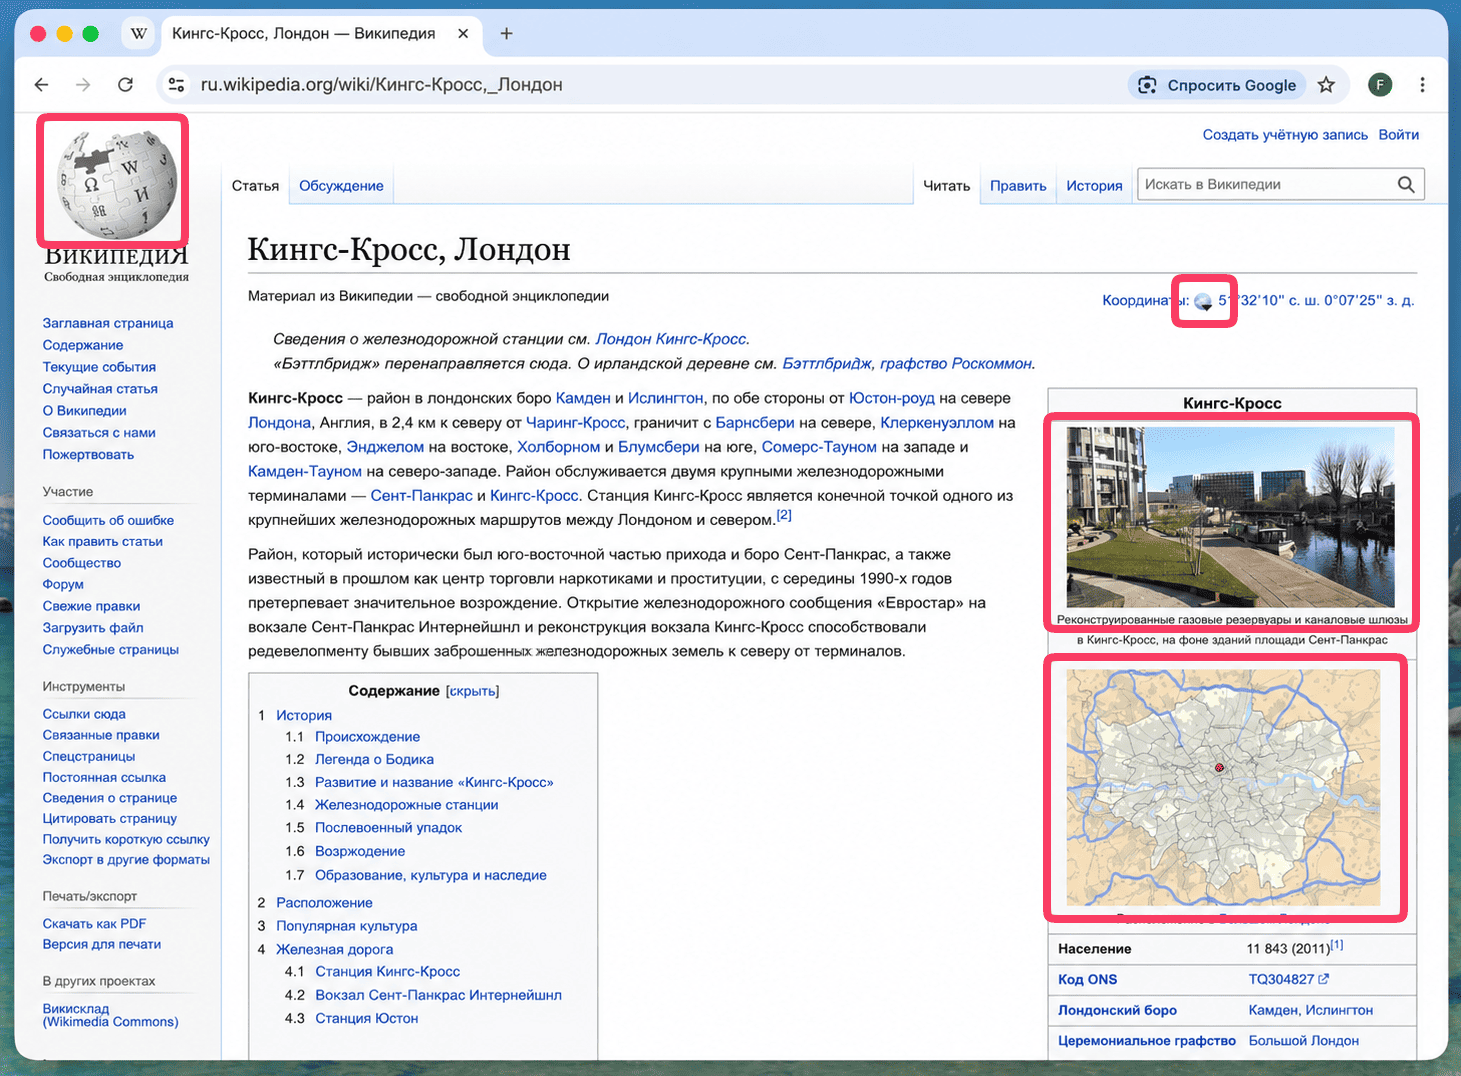Click Пожертвовать in sidebar
The width and height of the screenshot is (1461, 1076).
click(x=88, y=455)
